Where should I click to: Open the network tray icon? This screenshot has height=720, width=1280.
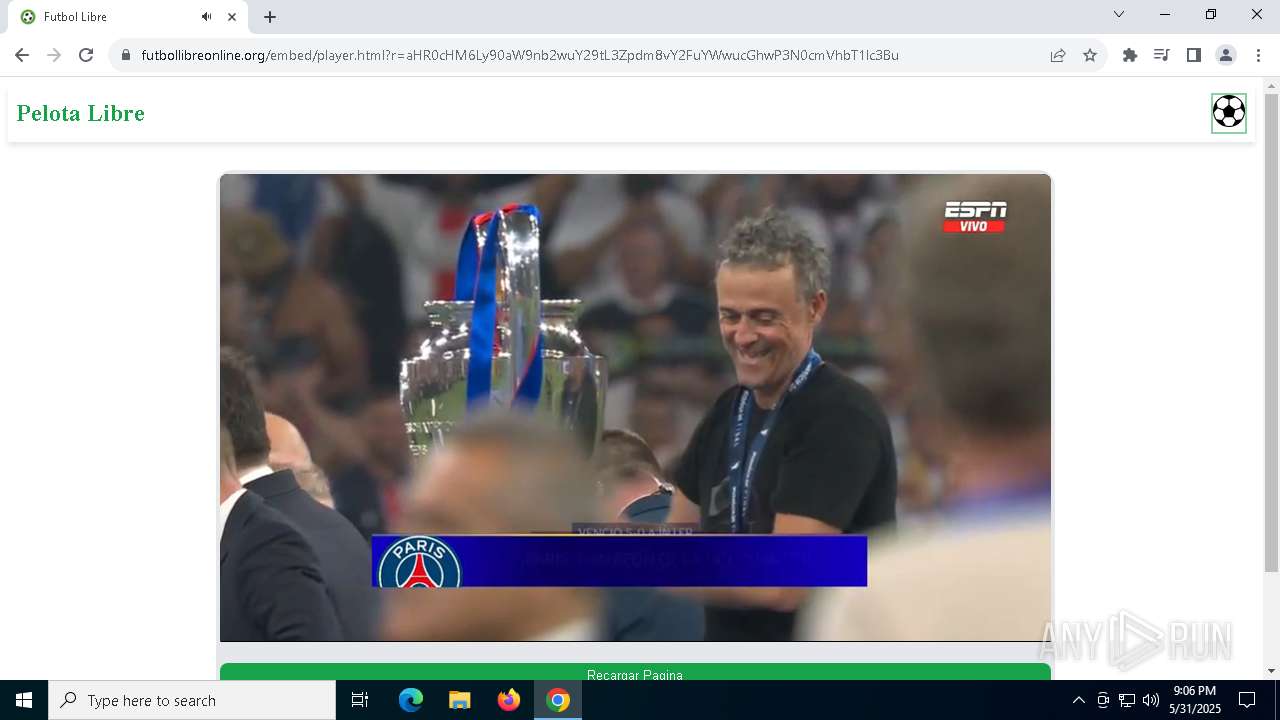click(1127, 700)
